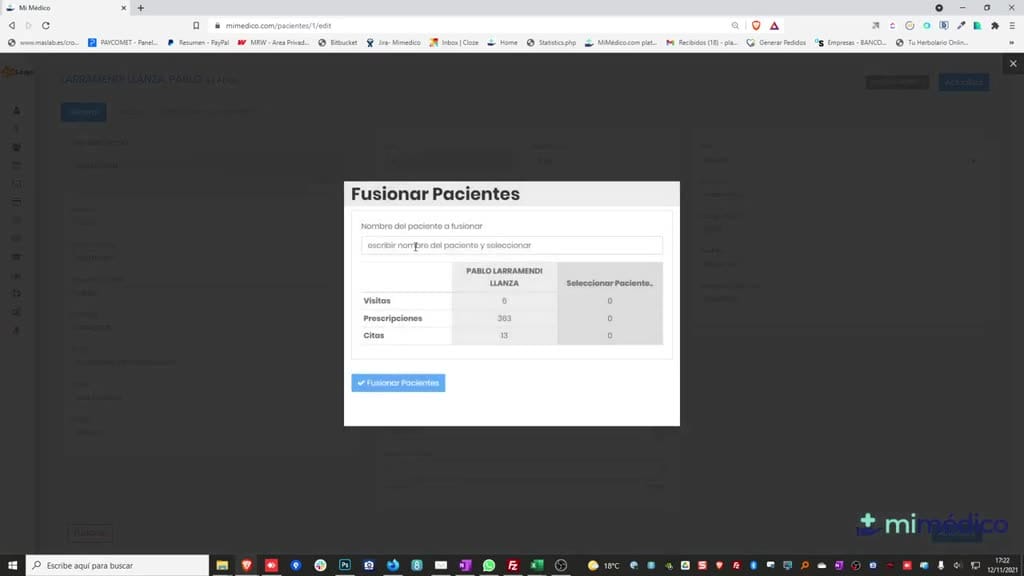Open the MRW - Area Privada bookmark

274,42
